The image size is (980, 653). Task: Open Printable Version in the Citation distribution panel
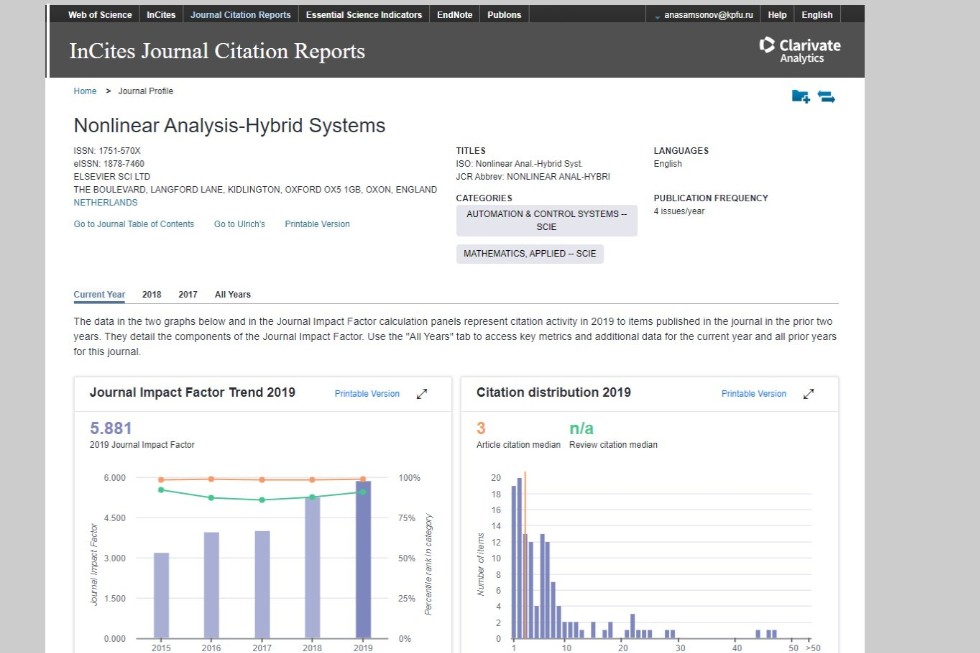tap(753, 394)
